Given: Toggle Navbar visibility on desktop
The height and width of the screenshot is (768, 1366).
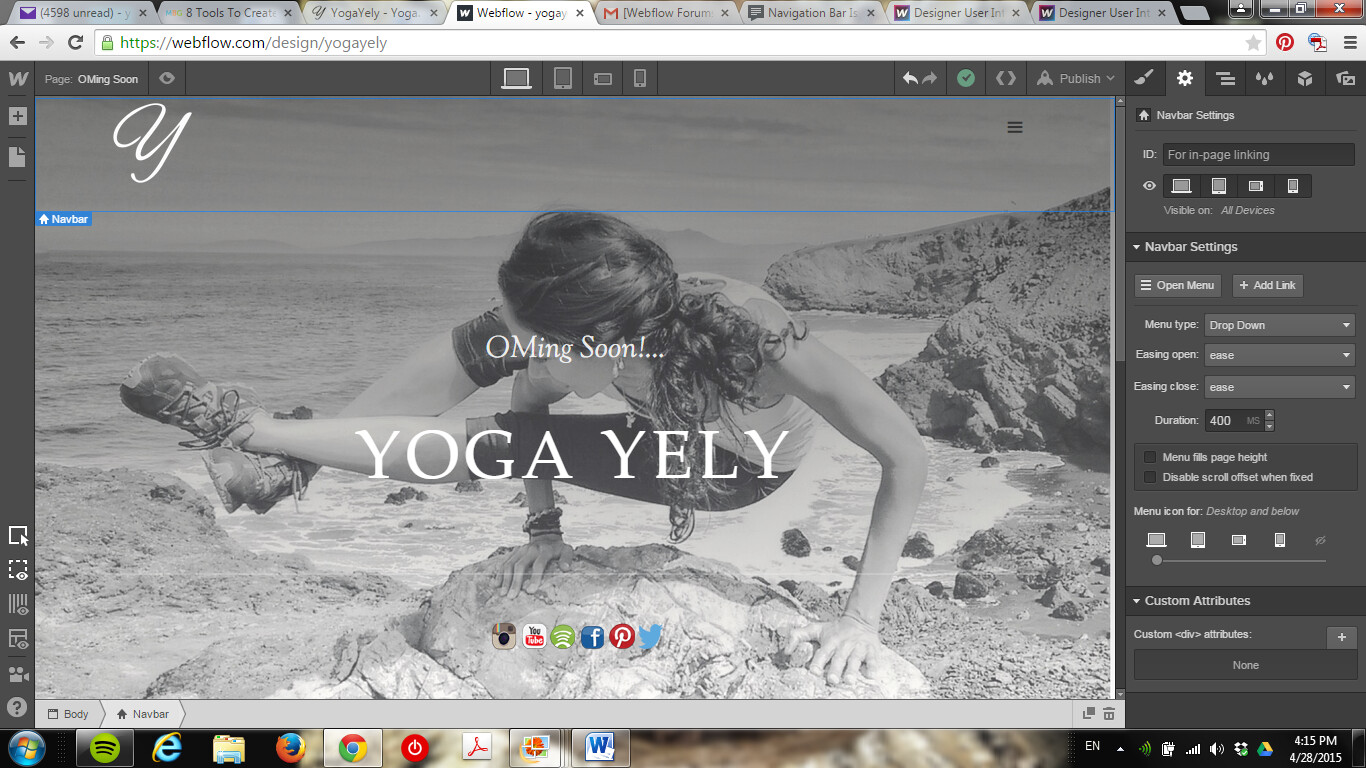Looking at the screenshot, I should coord(1181,186).
